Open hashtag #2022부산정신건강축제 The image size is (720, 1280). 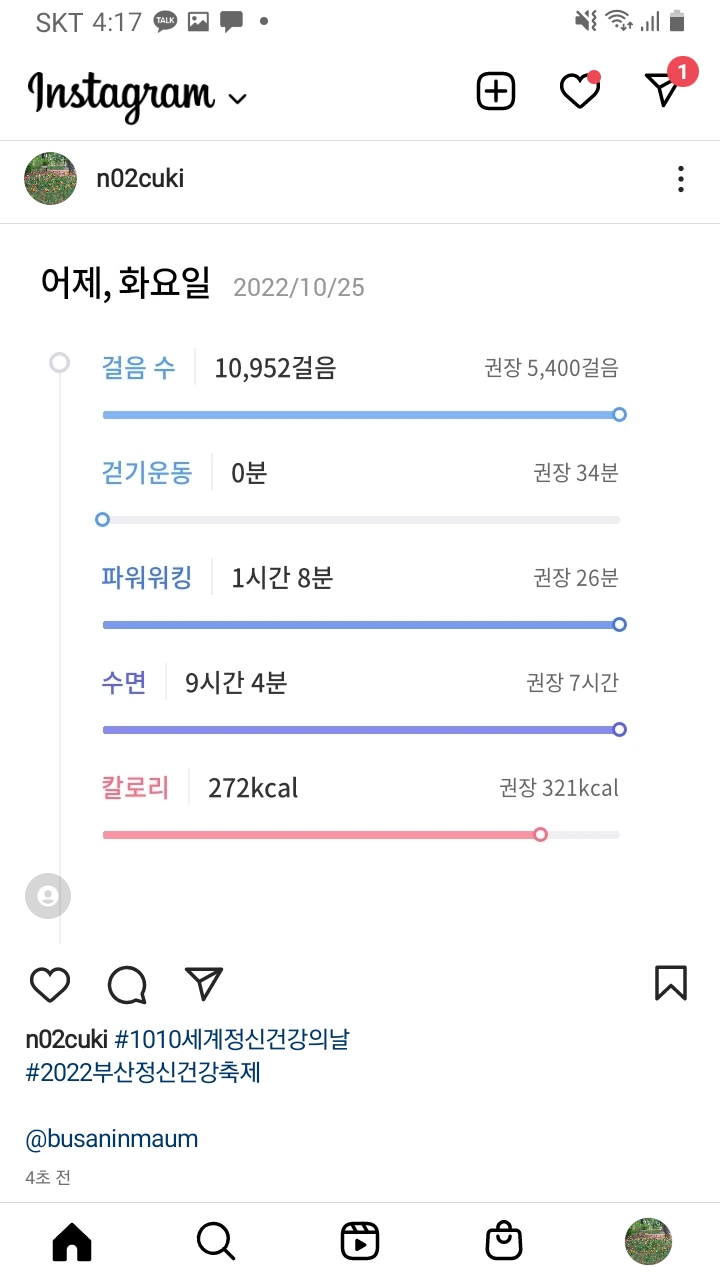coord(143,1073)
